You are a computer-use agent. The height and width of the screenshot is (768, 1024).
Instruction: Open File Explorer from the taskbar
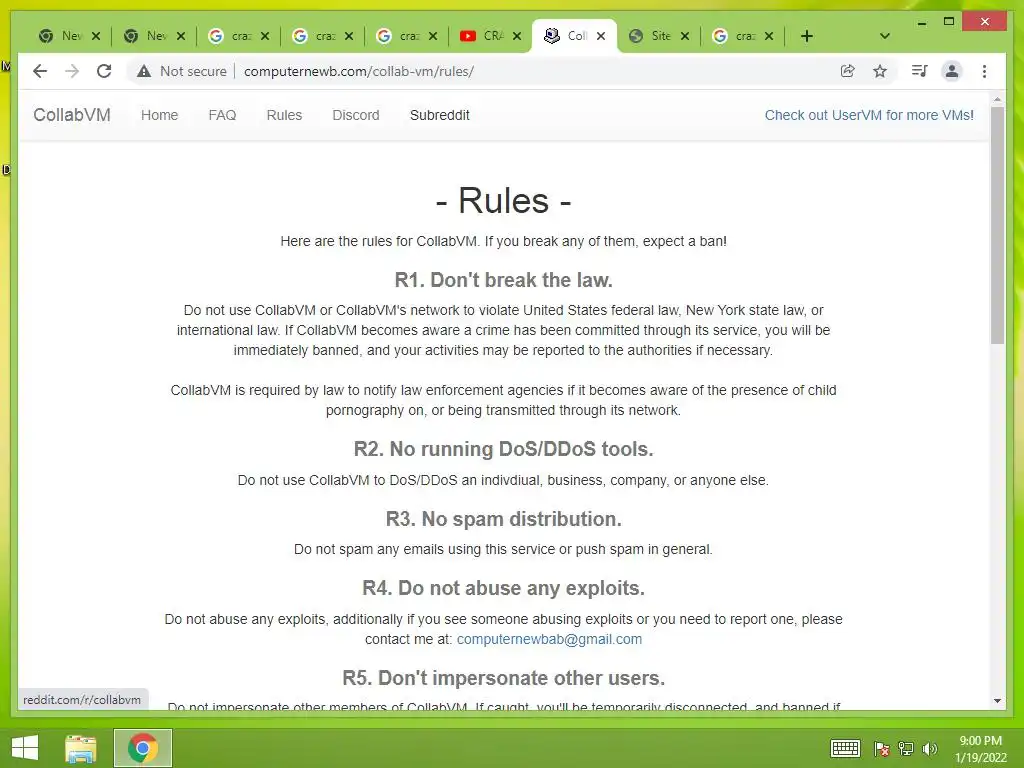81,748
